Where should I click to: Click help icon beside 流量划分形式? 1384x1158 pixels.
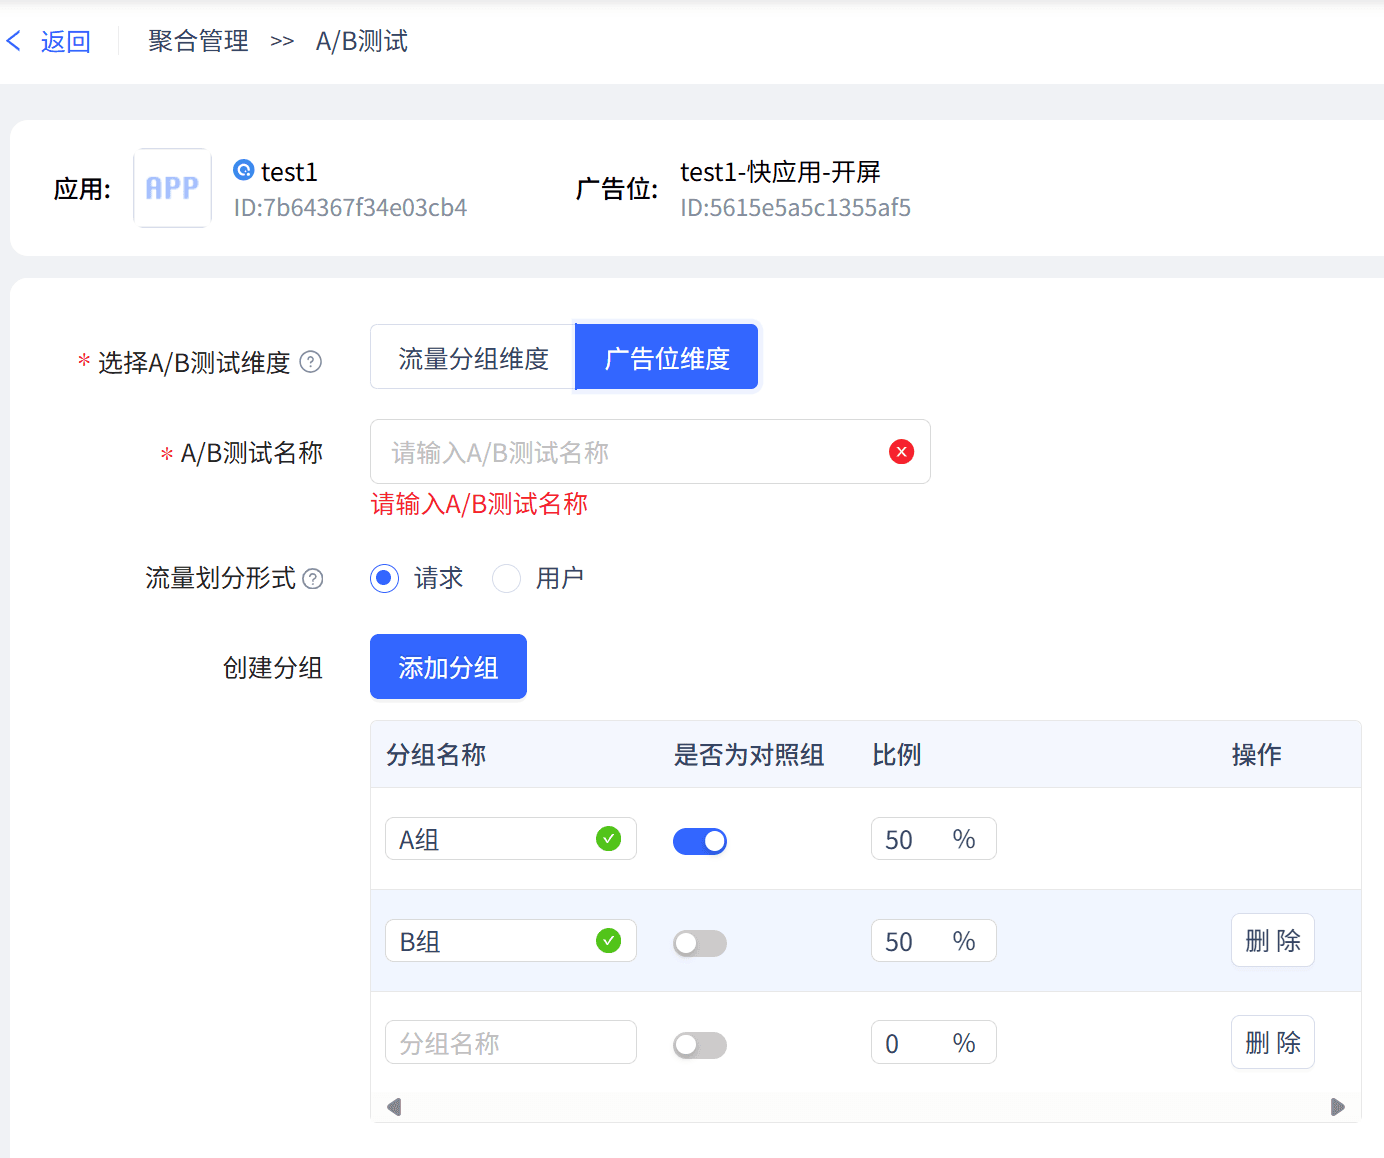coord(313,579)
